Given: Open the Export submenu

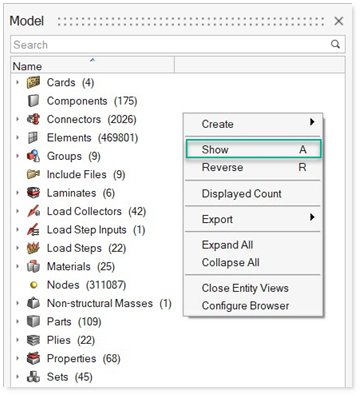Looking at the screenshot, I should [253, 219].
